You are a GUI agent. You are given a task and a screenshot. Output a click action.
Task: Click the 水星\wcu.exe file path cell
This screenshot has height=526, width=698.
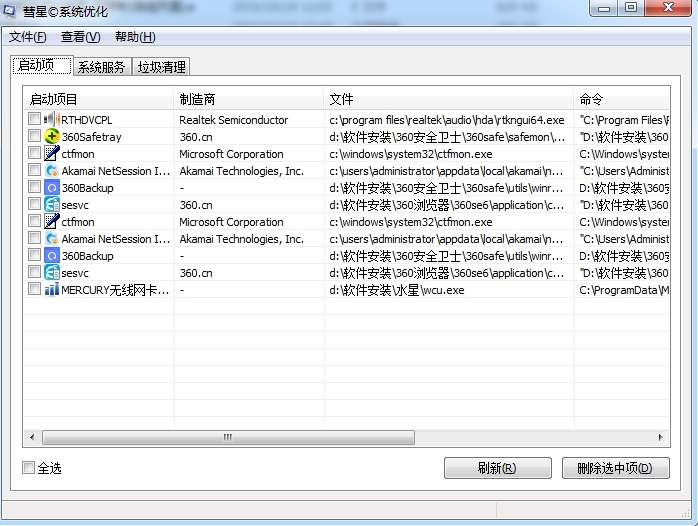(397, 290)
